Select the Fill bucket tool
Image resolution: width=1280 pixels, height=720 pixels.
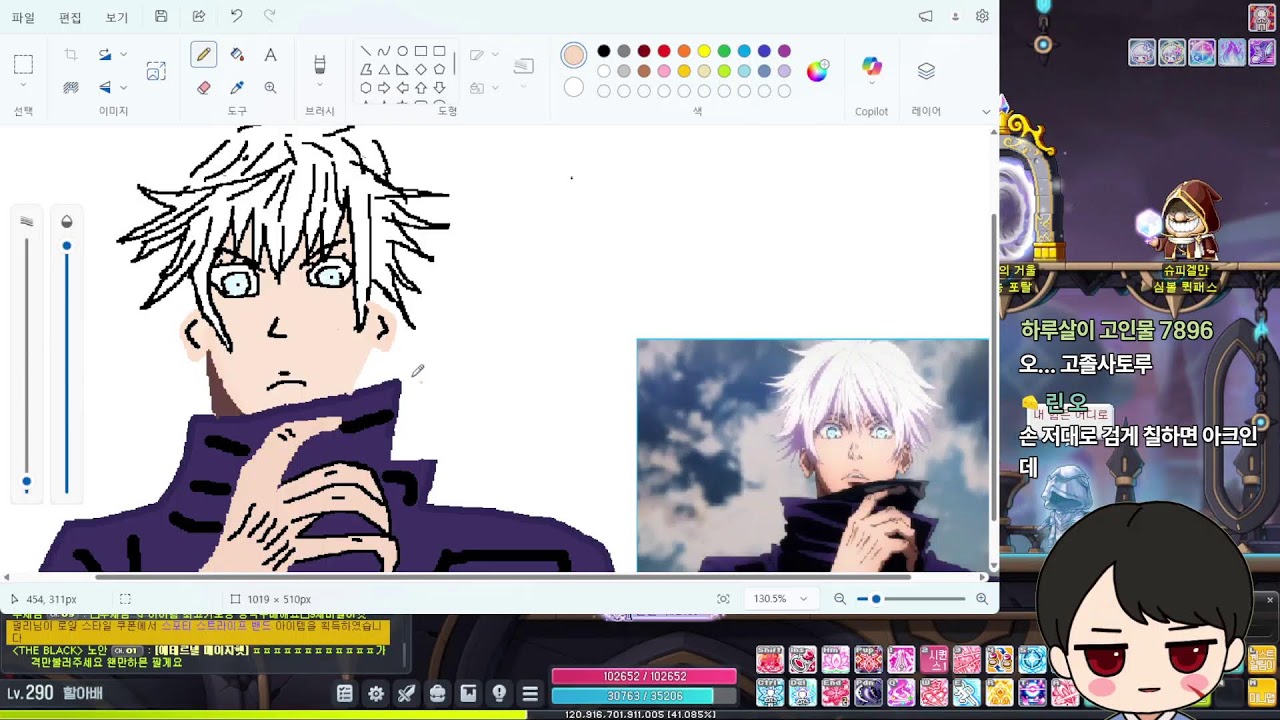[x=237, y=55]
